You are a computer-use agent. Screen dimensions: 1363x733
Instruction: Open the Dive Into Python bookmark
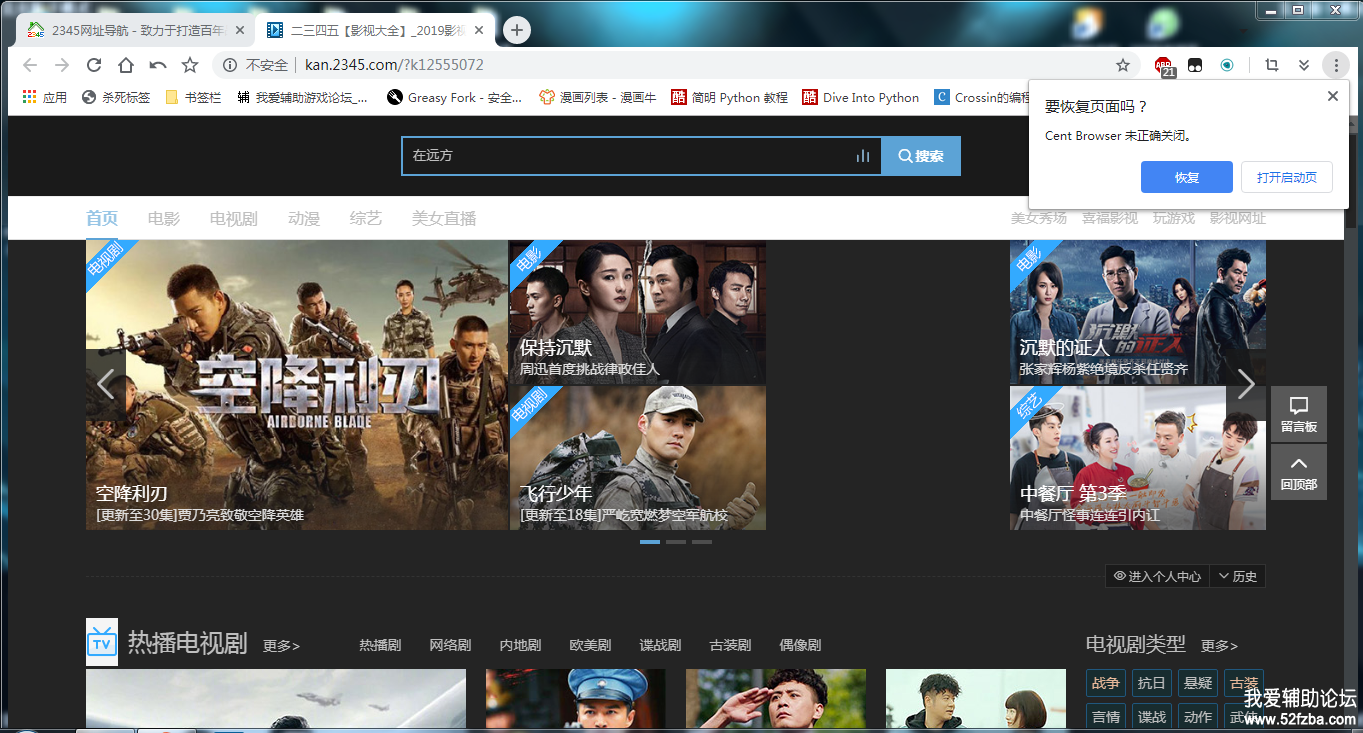(861, 97)
